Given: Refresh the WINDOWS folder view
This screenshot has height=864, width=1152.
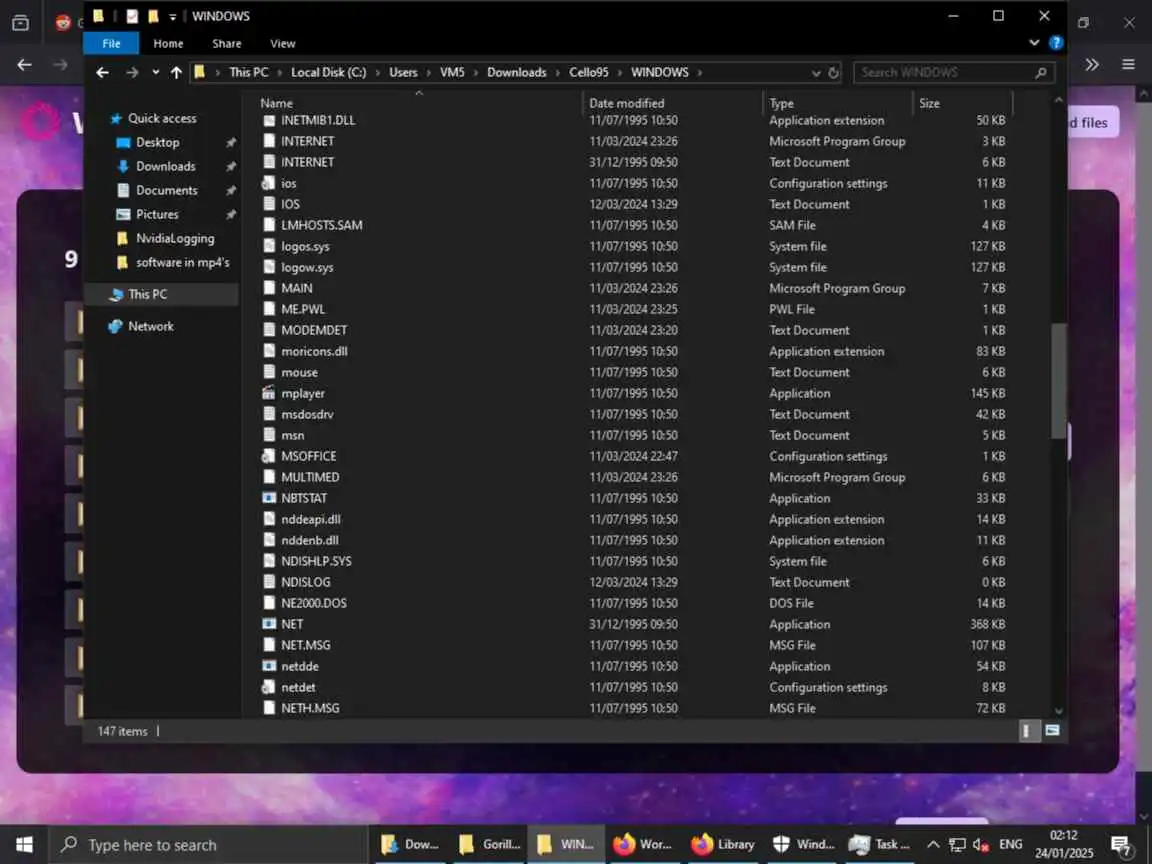Looking at the screenshot, I should pyautogui.click(x=833, y=72).
